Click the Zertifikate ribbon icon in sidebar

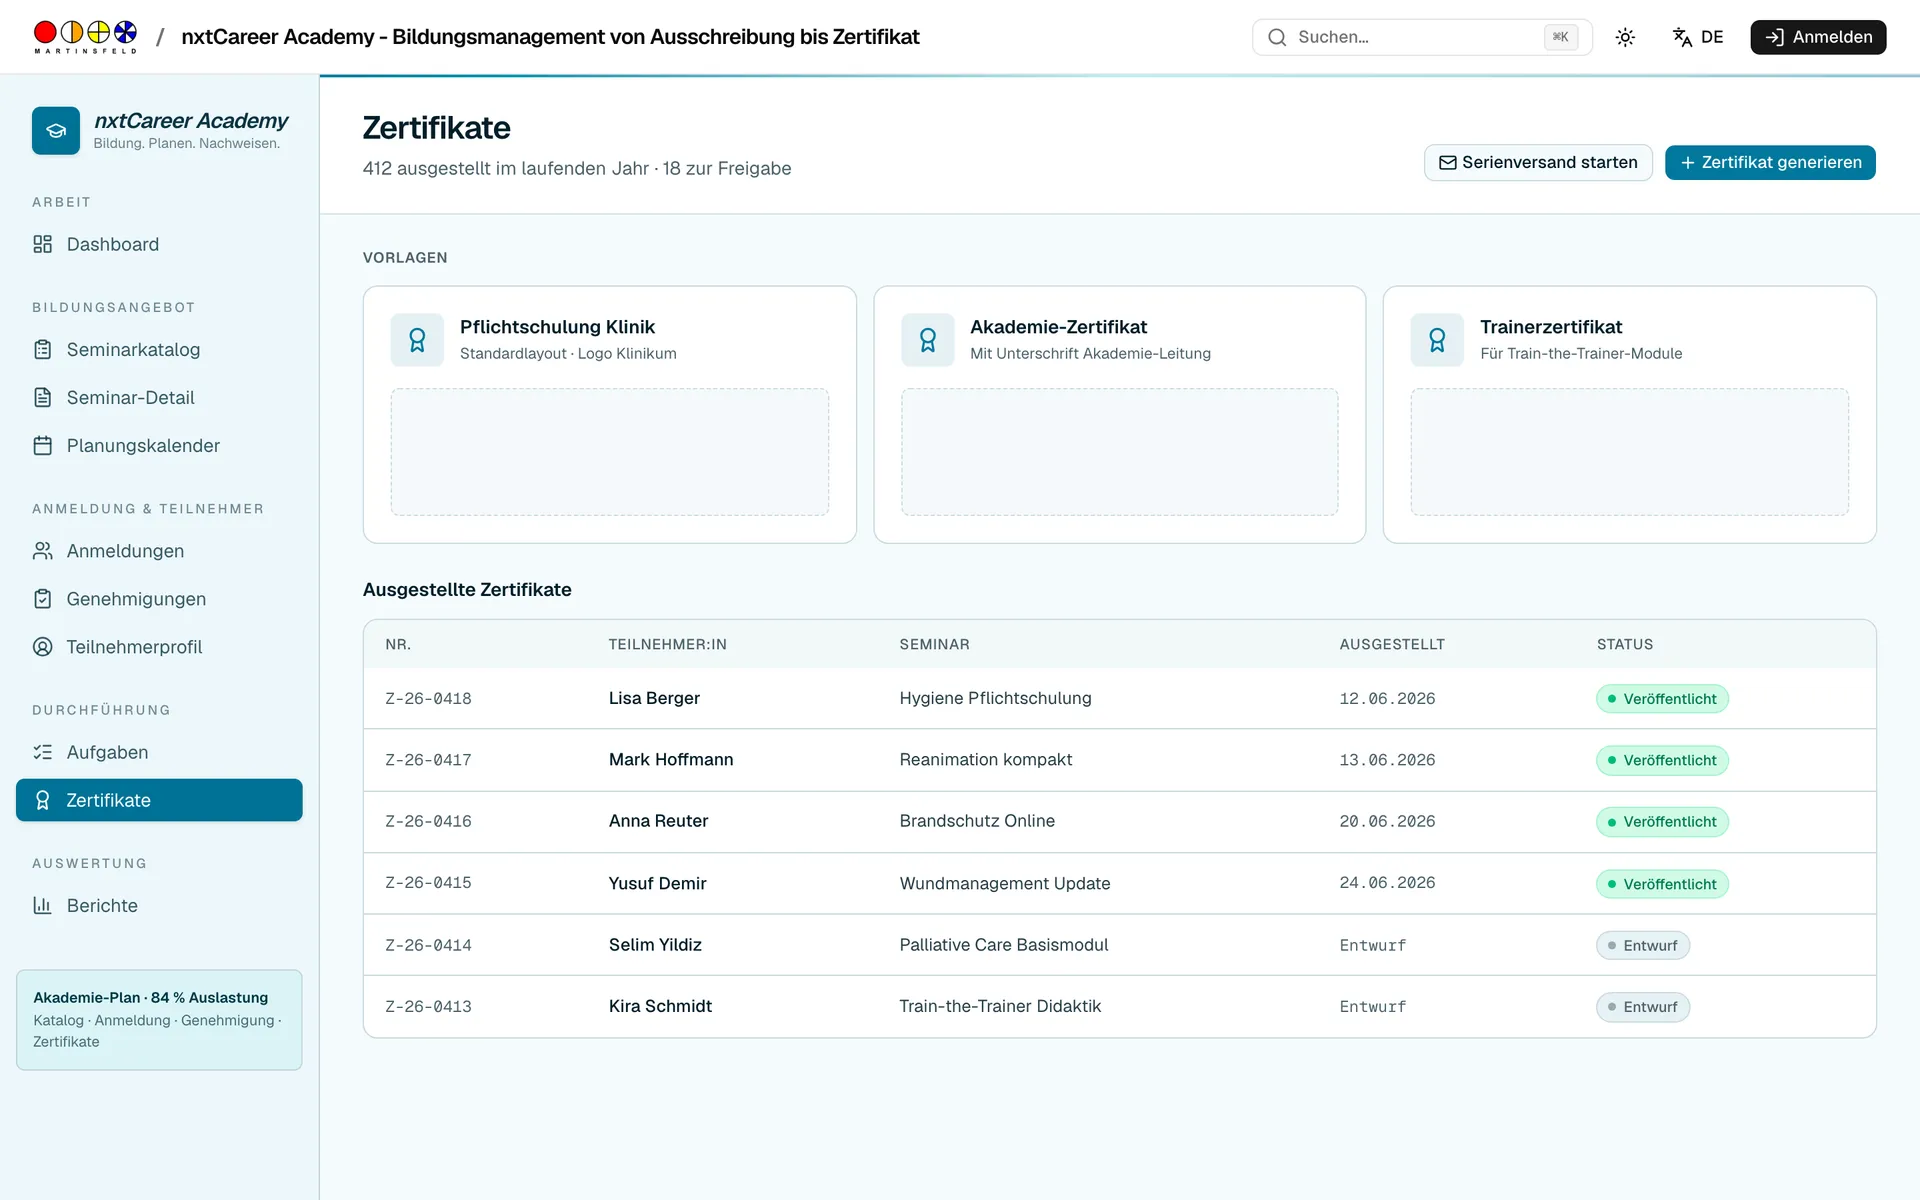coord(42,800)
